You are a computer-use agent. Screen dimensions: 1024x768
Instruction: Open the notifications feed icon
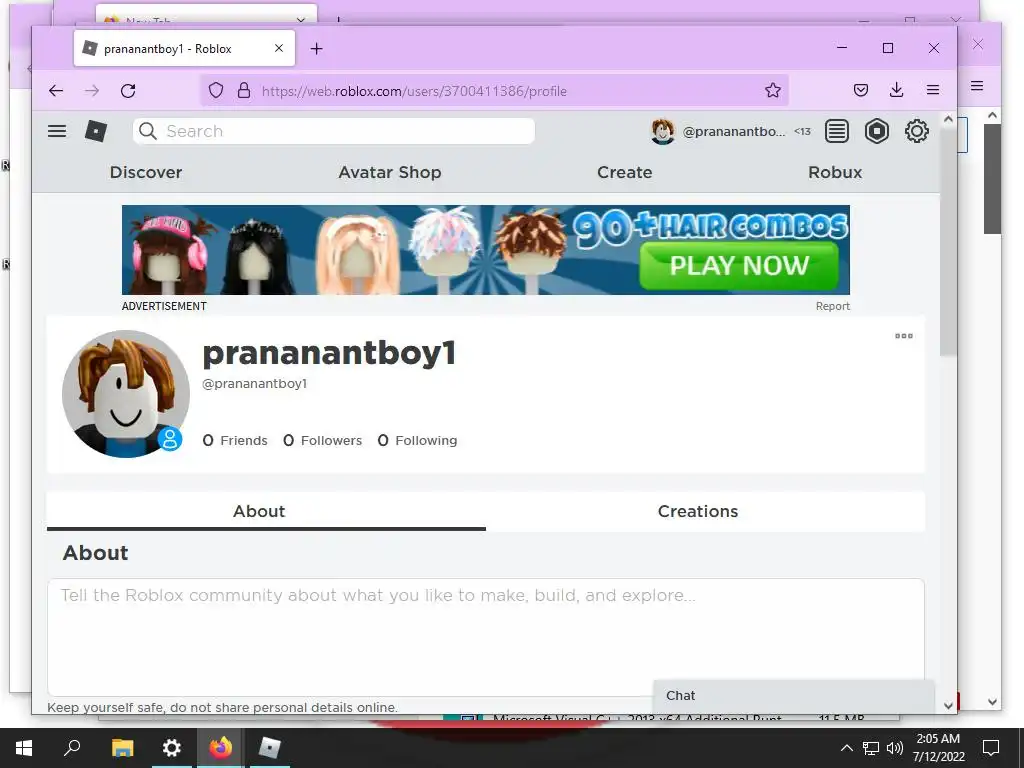[837, 131]
